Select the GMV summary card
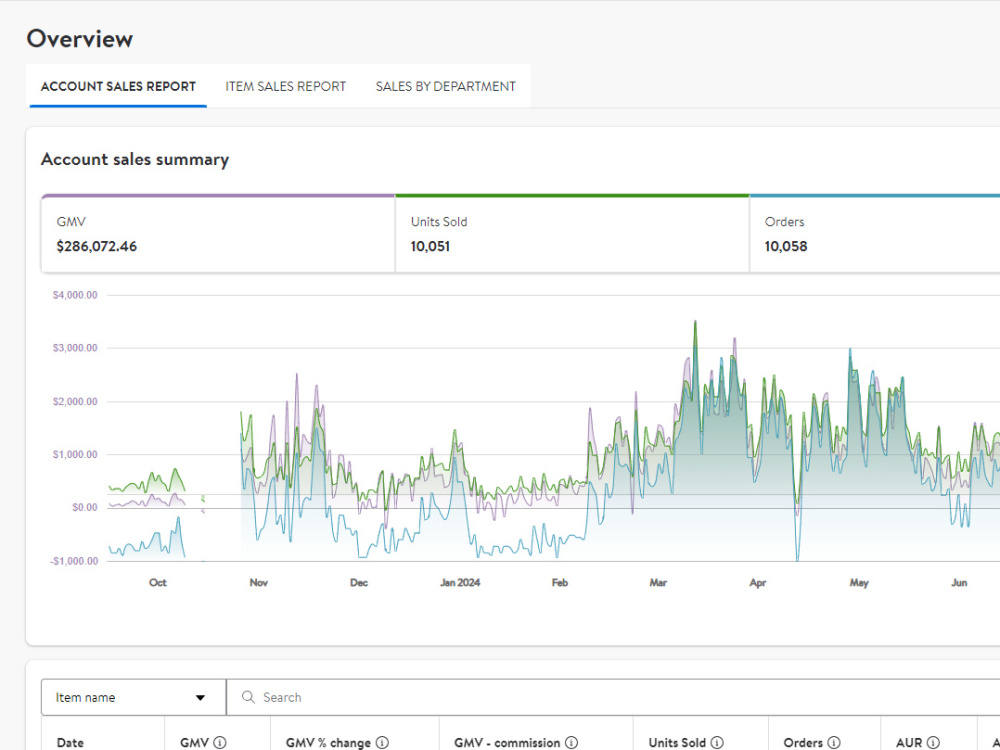The image size is (1000, 750). (218, 234)
